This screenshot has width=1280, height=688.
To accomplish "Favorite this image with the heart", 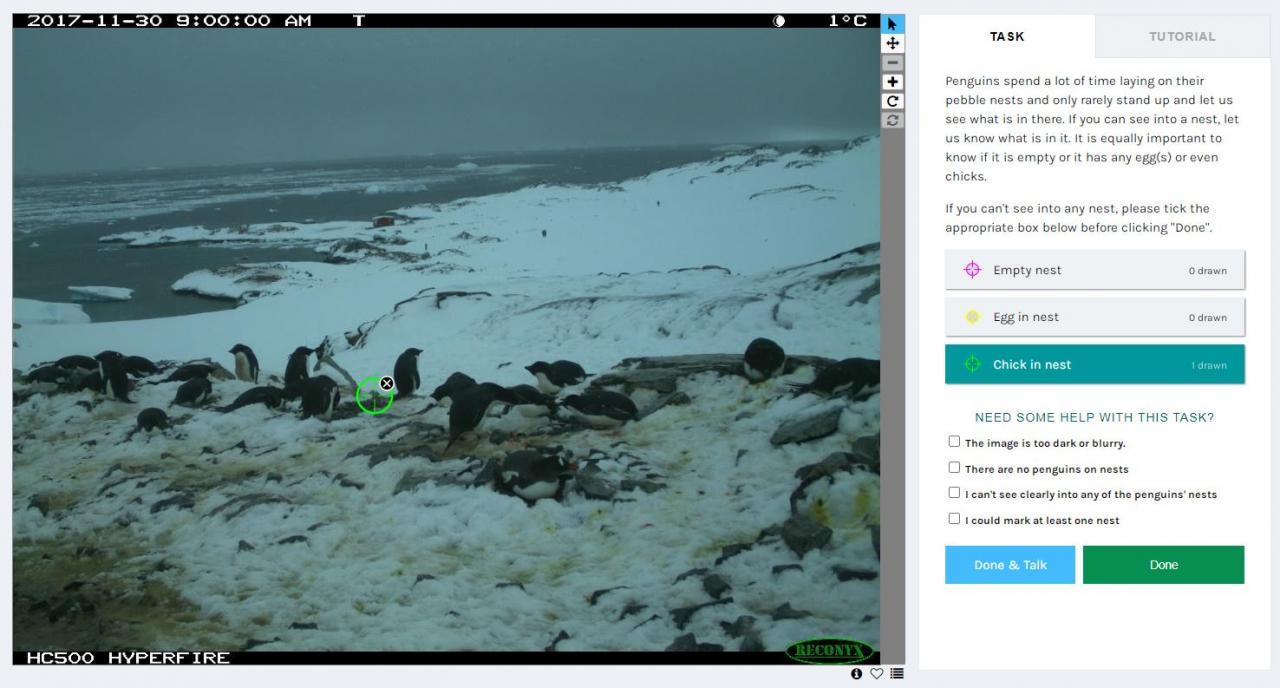I will point(876,674).
